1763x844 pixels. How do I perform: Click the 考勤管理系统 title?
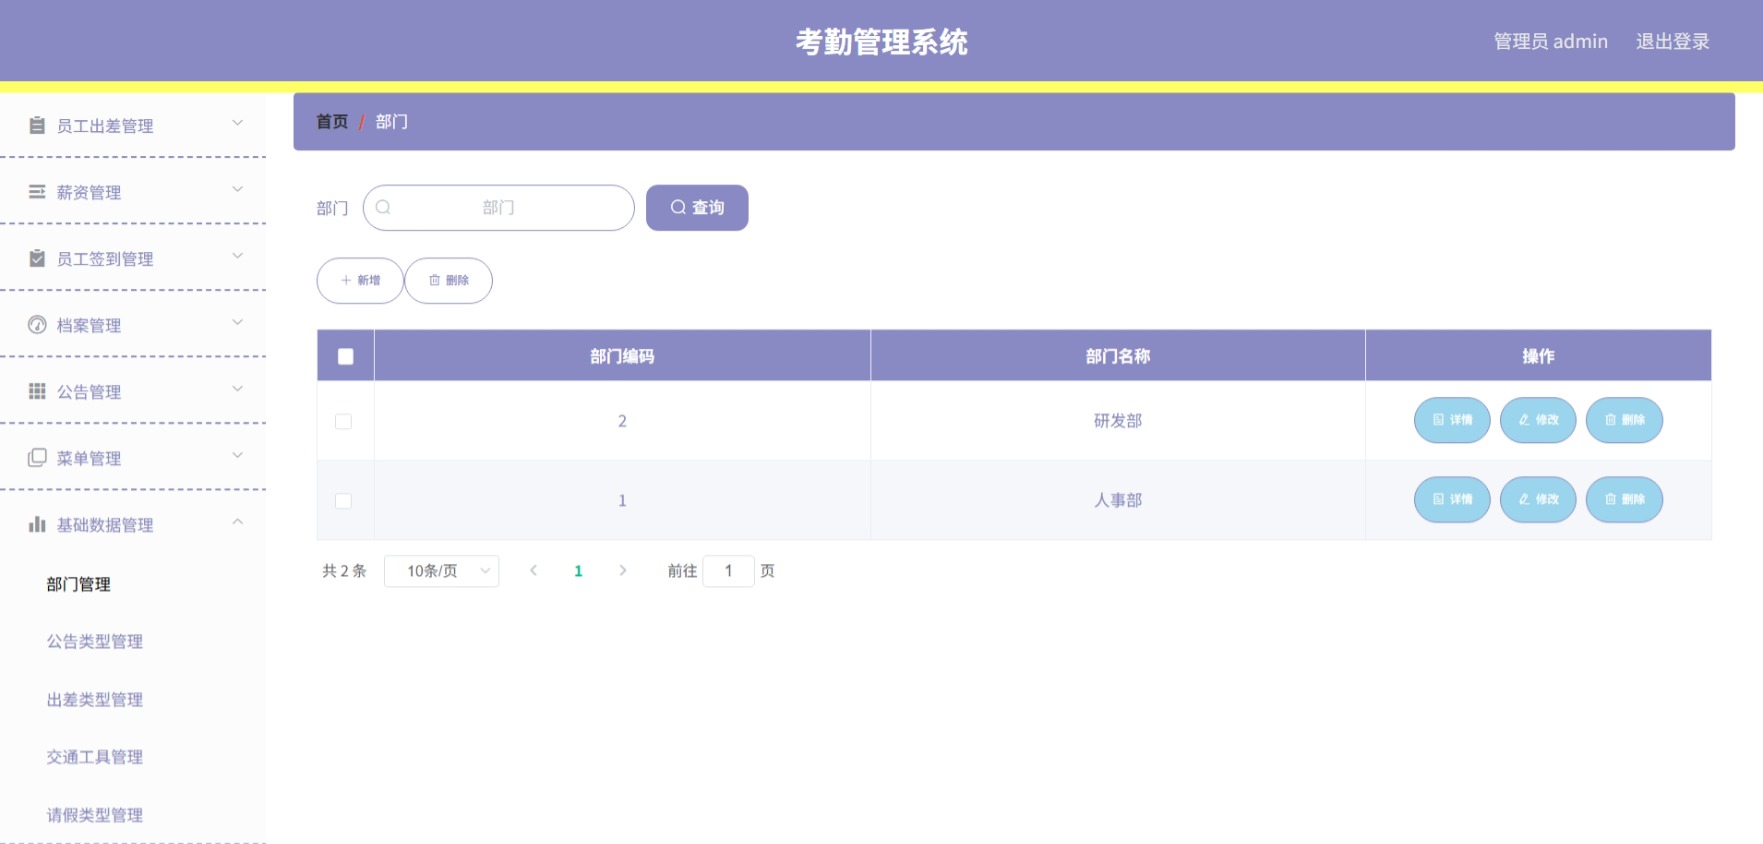click(881, 42)
